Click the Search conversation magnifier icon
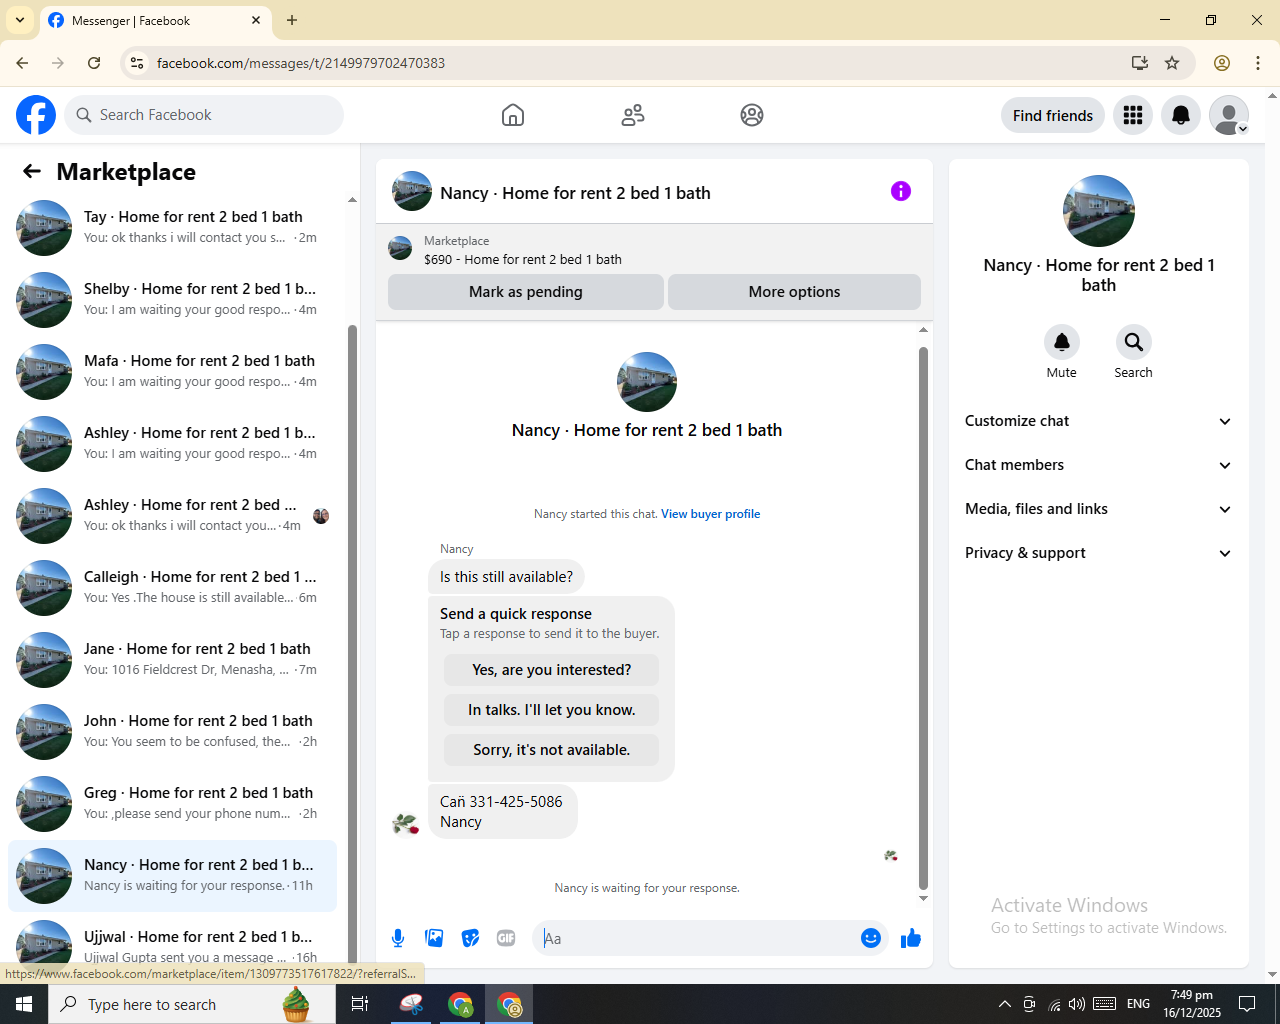Viewport: 1280px width, 1024px height. 1133,342
